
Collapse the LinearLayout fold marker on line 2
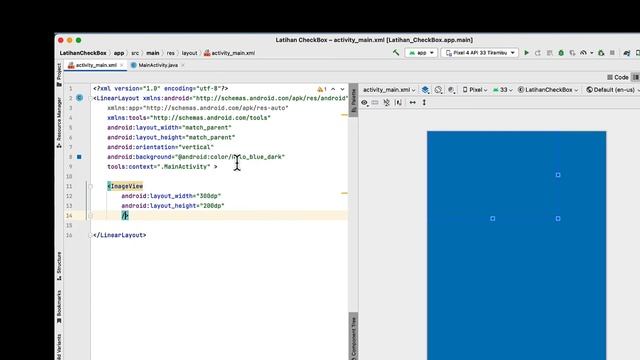90,98
